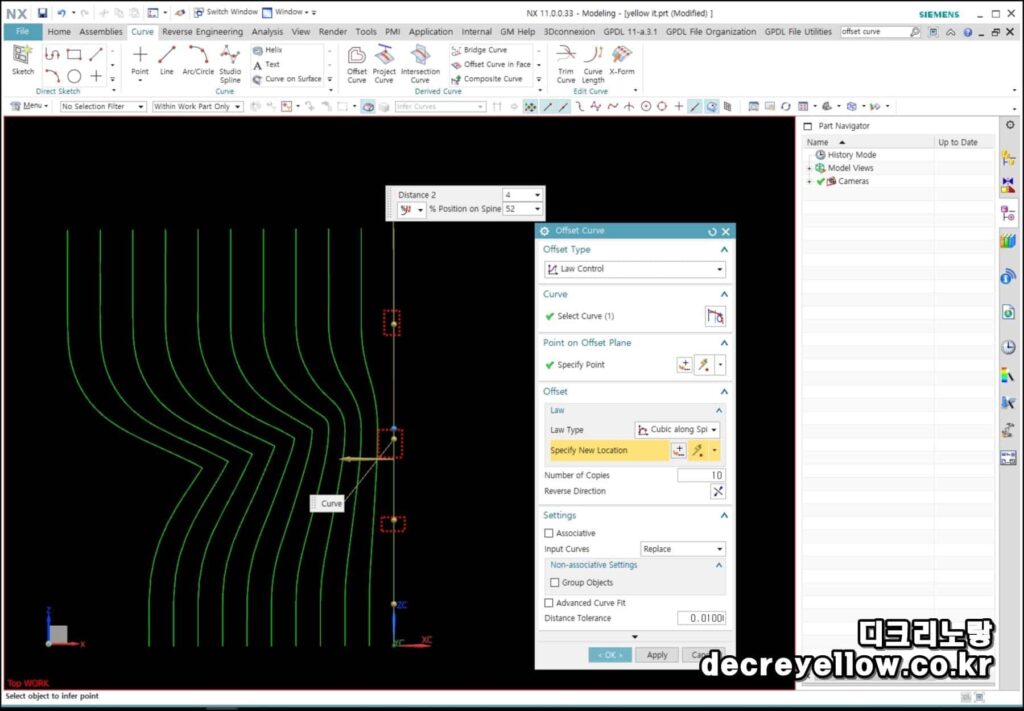1024x711 pixels.
Task: Open the No Selection Filter dropdown
Action: [x=103, y=106]
